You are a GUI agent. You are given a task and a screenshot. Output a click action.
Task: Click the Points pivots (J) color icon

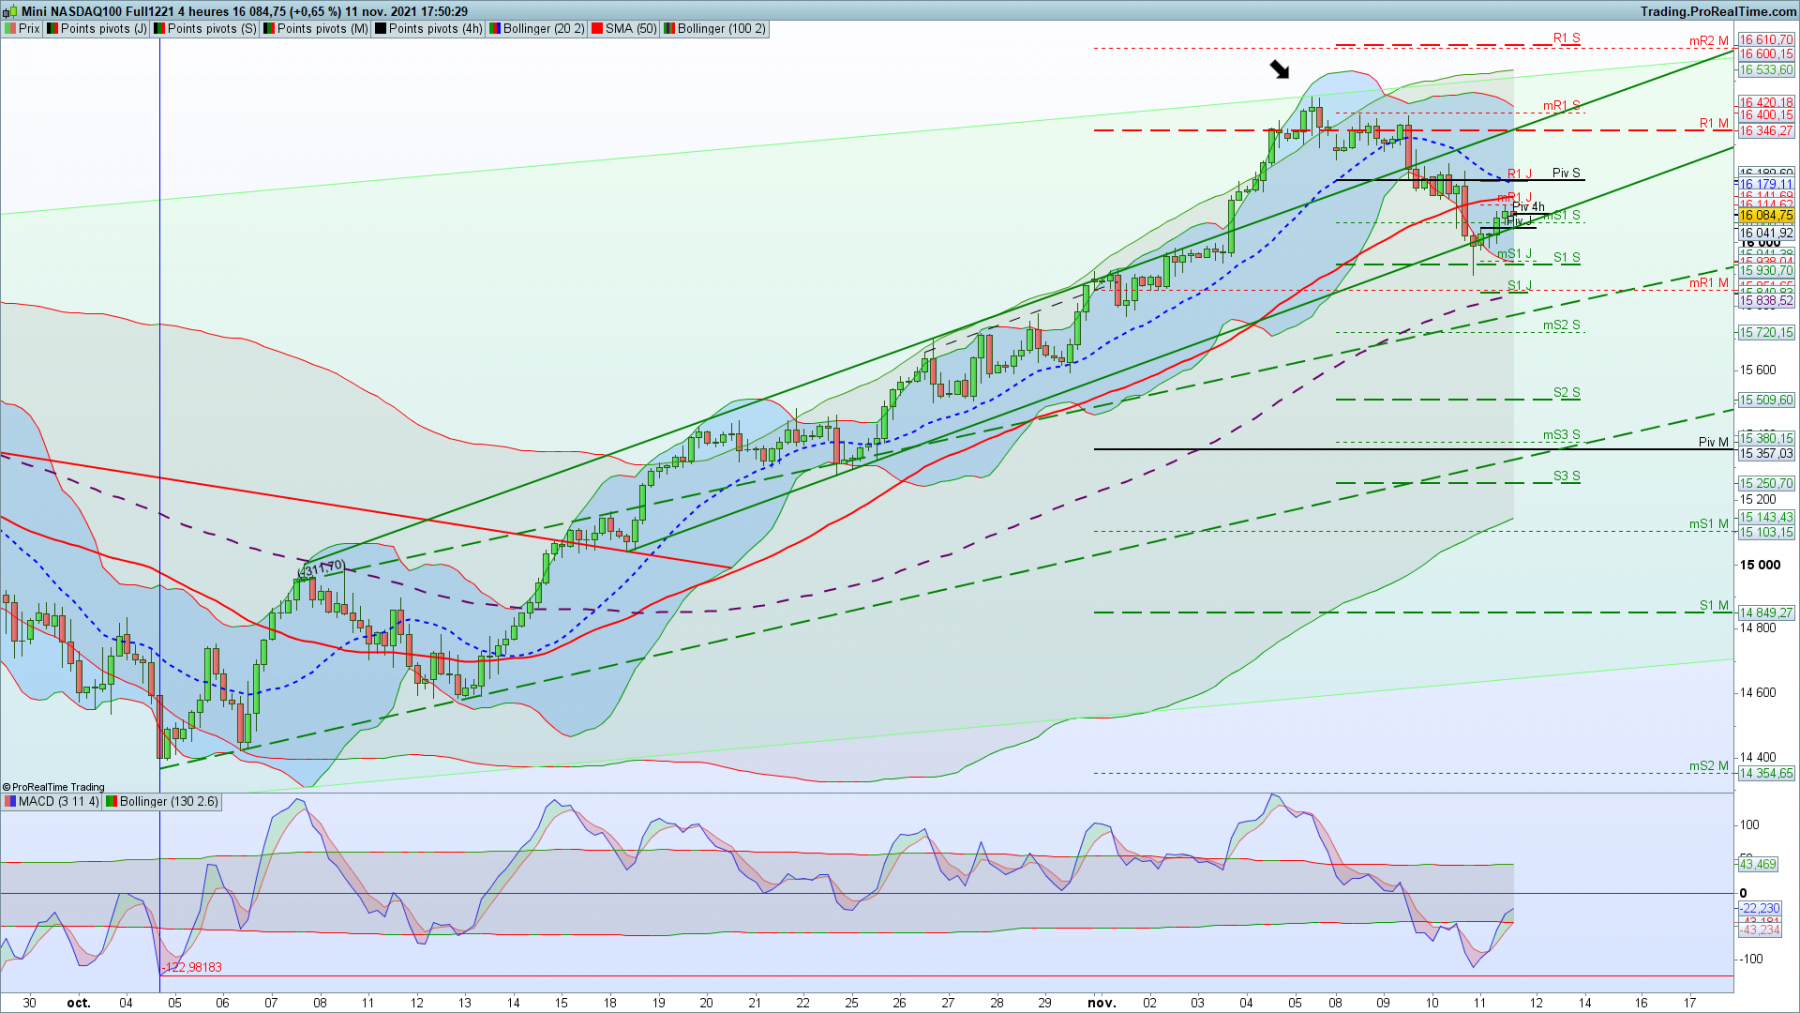coord(53,29)
